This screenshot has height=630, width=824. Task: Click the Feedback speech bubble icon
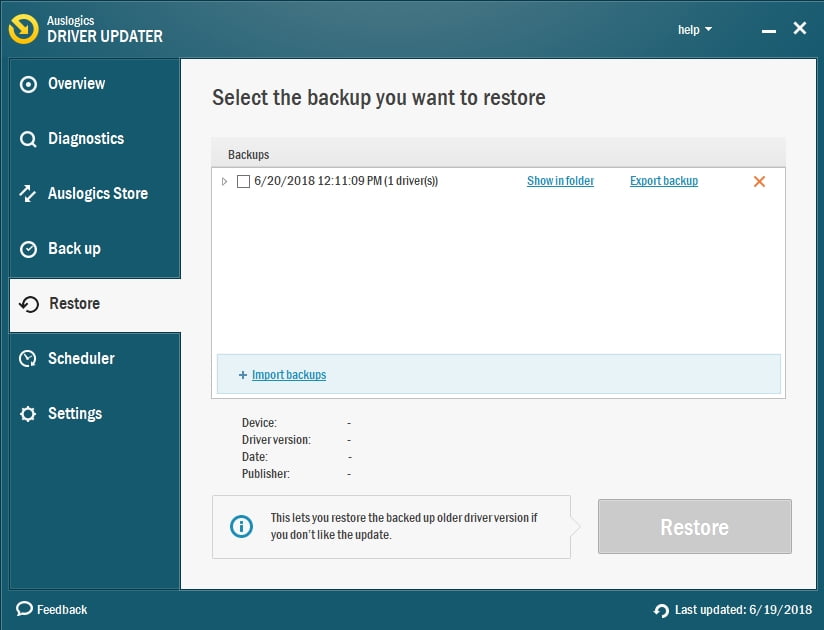tap(24, 609)
